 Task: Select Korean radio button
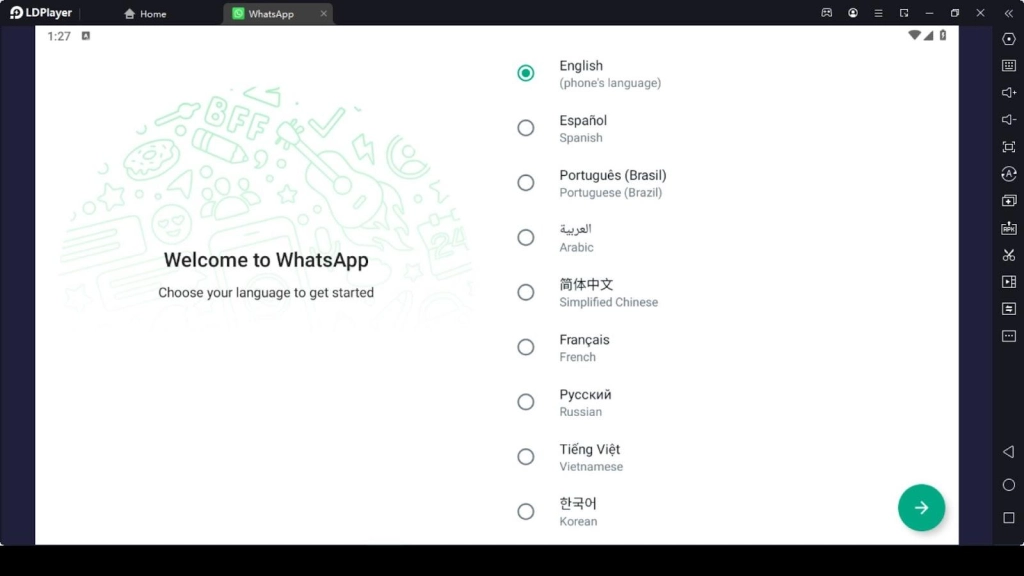click(x=526, y=512)
